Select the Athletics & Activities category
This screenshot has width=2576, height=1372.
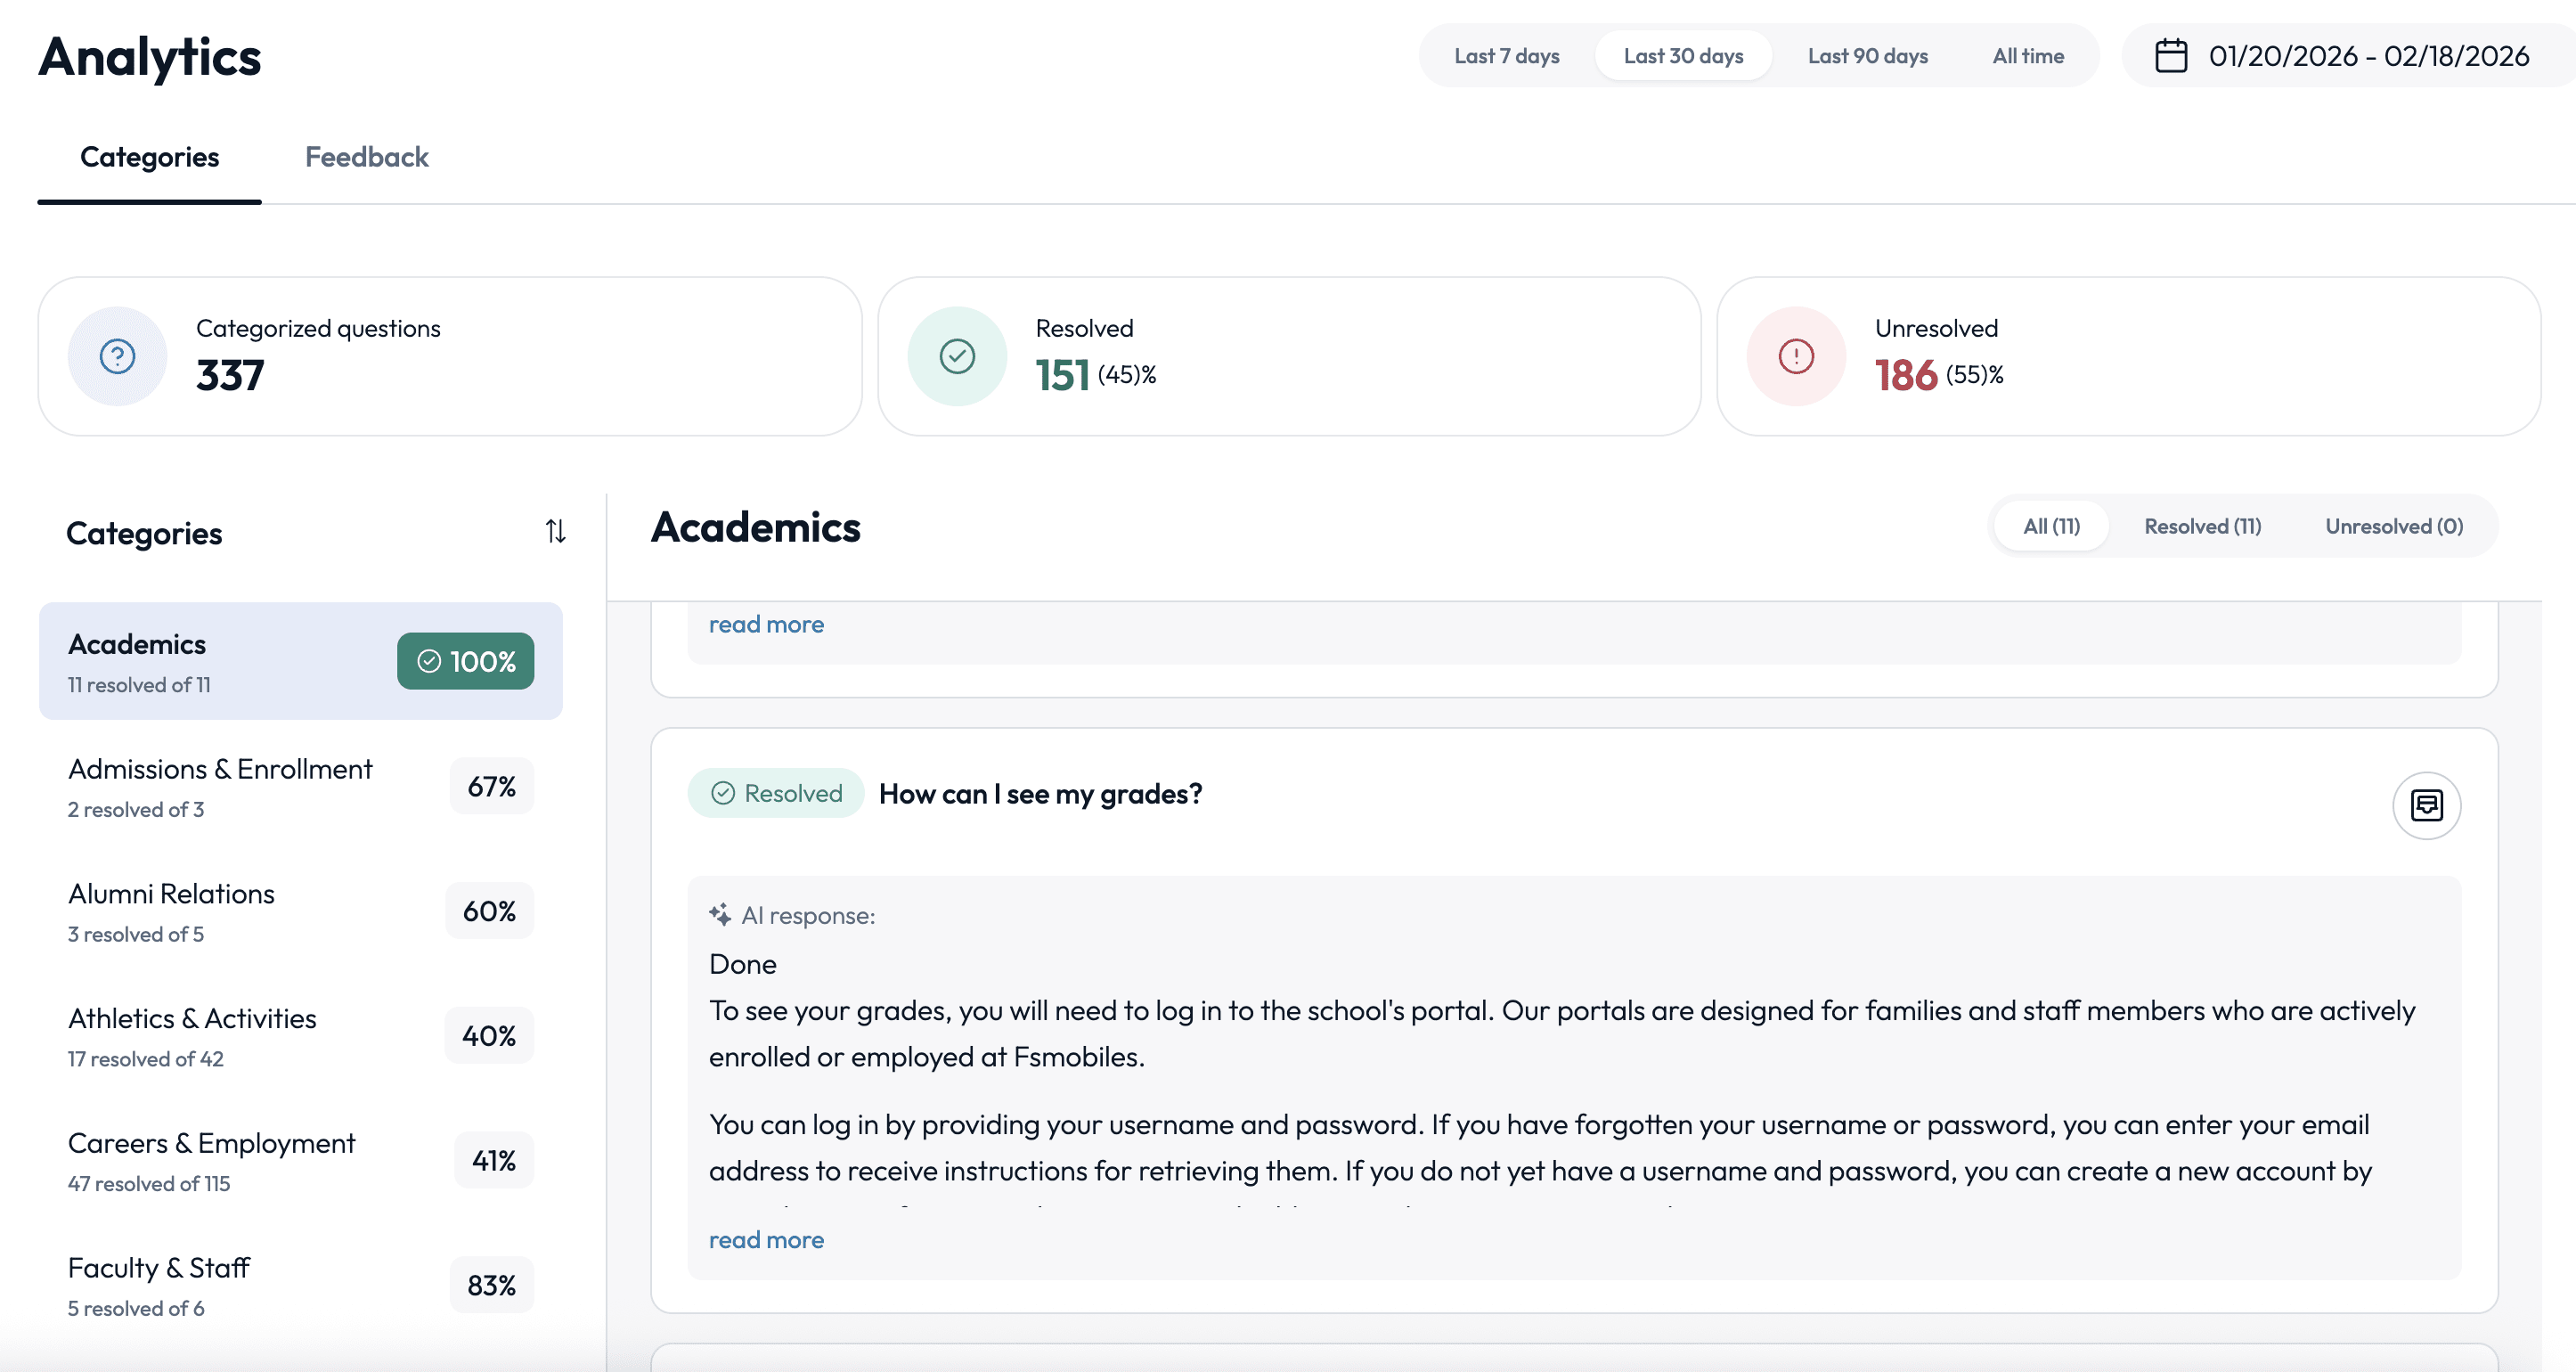coord(300,1036)
